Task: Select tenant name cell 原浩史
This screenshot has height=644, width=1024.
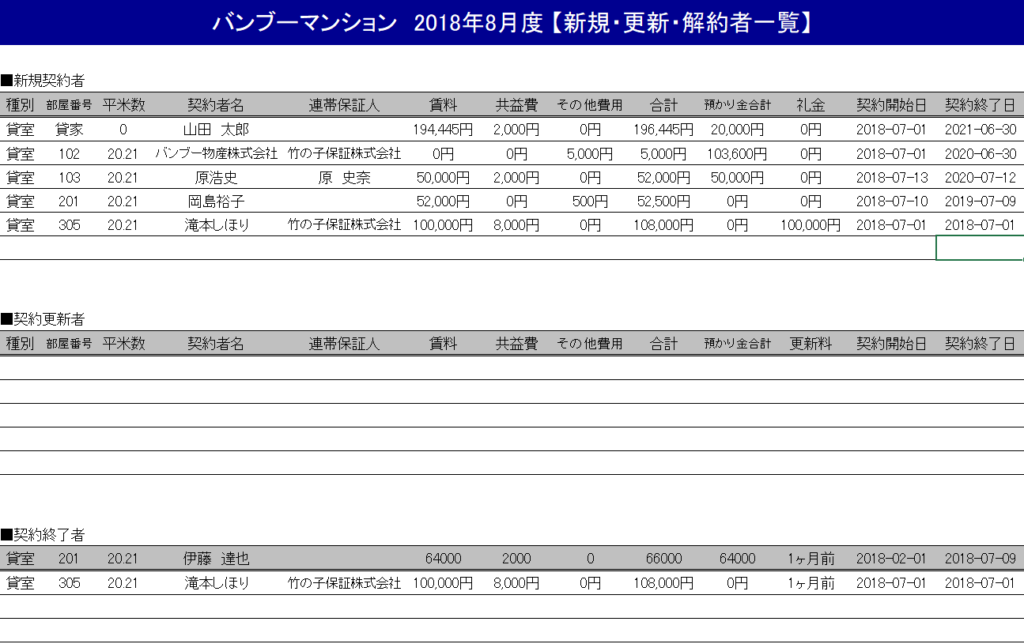Action: point(216,178)
